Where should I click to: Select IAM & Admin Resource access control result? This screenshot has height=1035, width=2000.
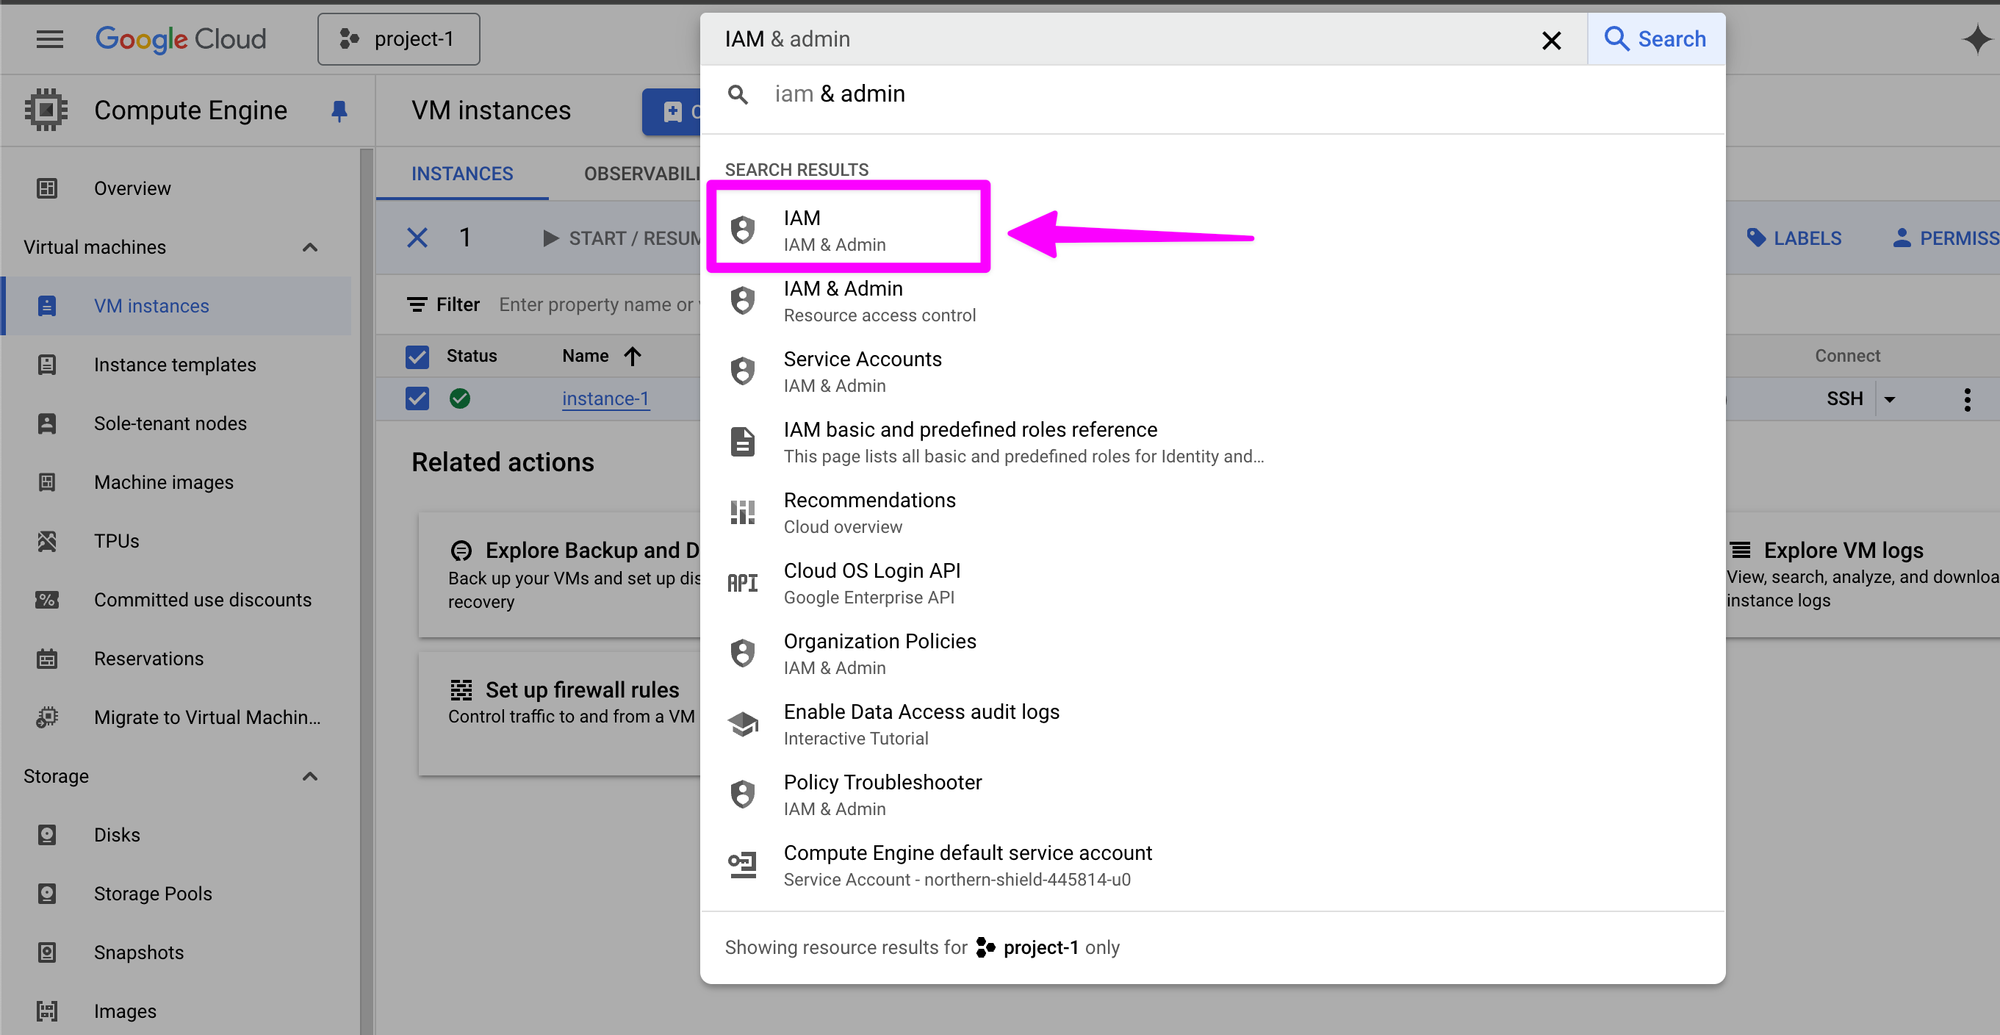click(1213, 301)
